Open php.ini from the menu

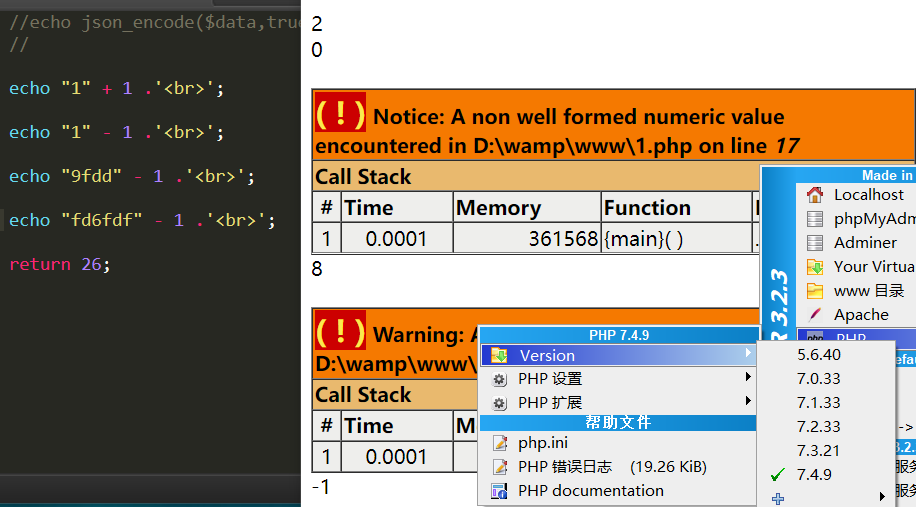618,443
